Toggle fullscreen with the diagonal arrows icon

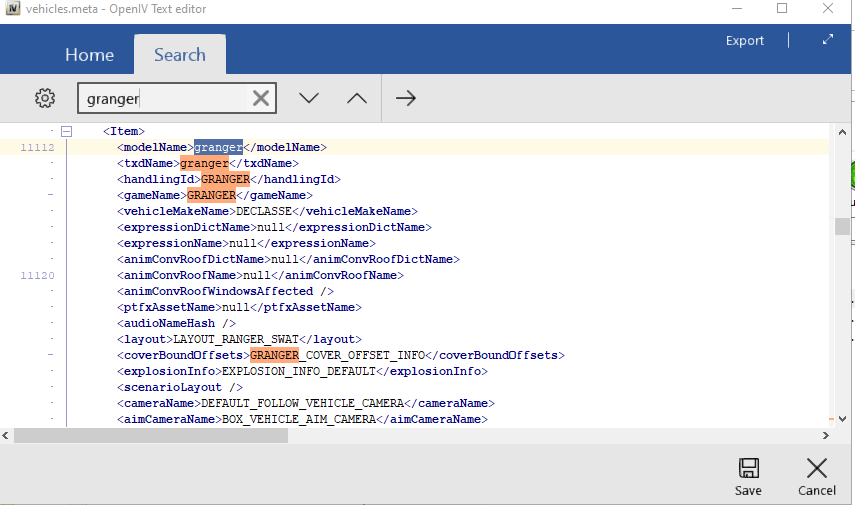tap(827, 40)
